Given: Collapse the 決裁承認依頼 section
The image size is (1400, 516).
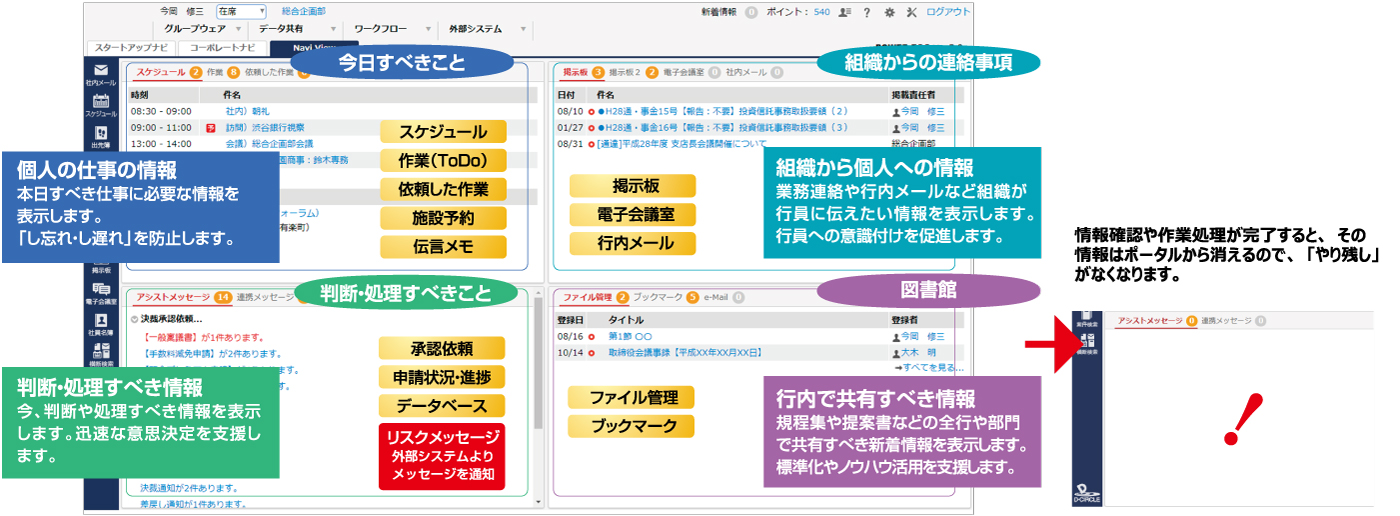Looking at the screenshot, I should pos(135,319).
